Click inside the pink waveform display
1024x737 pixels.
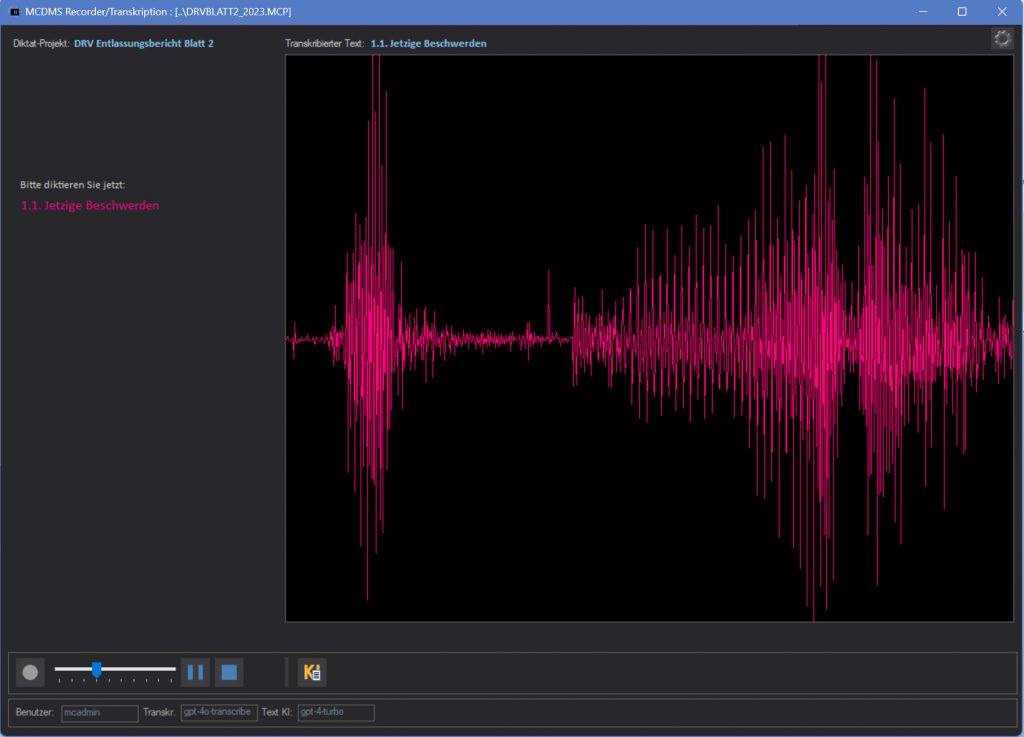point(649,338)
